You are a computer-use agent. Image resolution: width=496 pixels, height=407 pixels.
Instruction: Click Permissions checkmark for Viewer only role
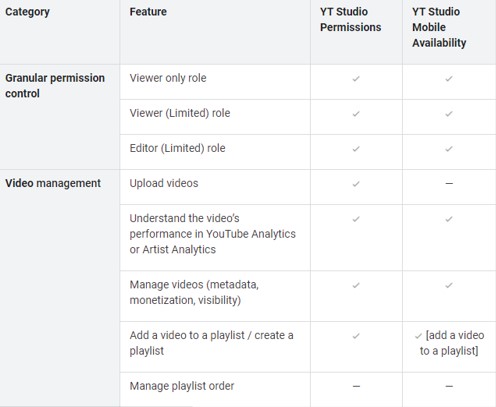(356, 79)
